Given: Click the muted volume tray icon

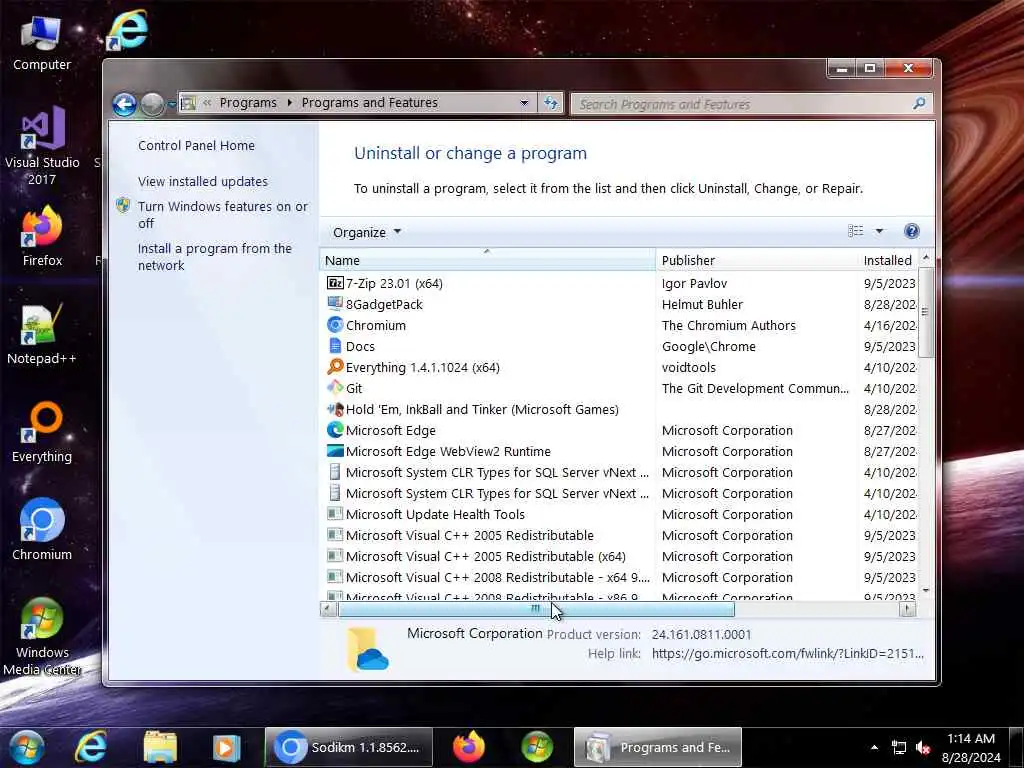Looking at the screenshot, I should pyautogui.click(x=923, y=748).
